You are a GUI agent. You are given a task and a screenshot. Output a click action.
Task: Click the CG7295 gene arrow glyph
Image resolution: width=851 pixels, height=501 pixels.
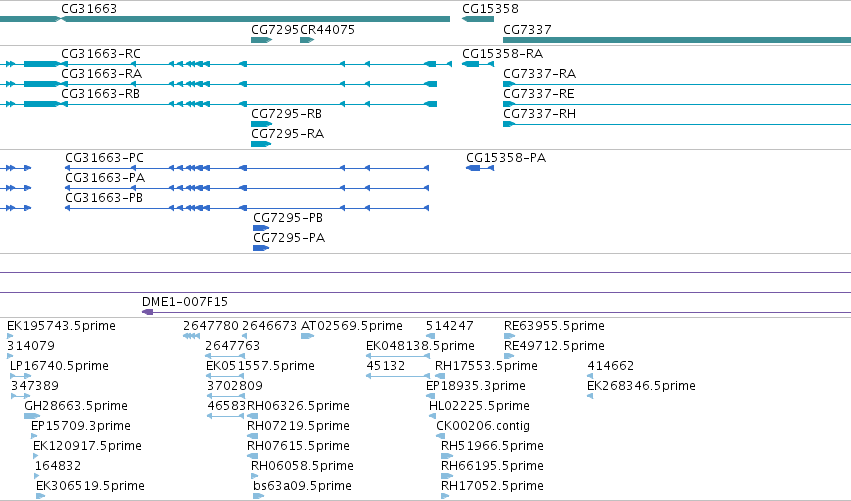[x=261, y=40]
